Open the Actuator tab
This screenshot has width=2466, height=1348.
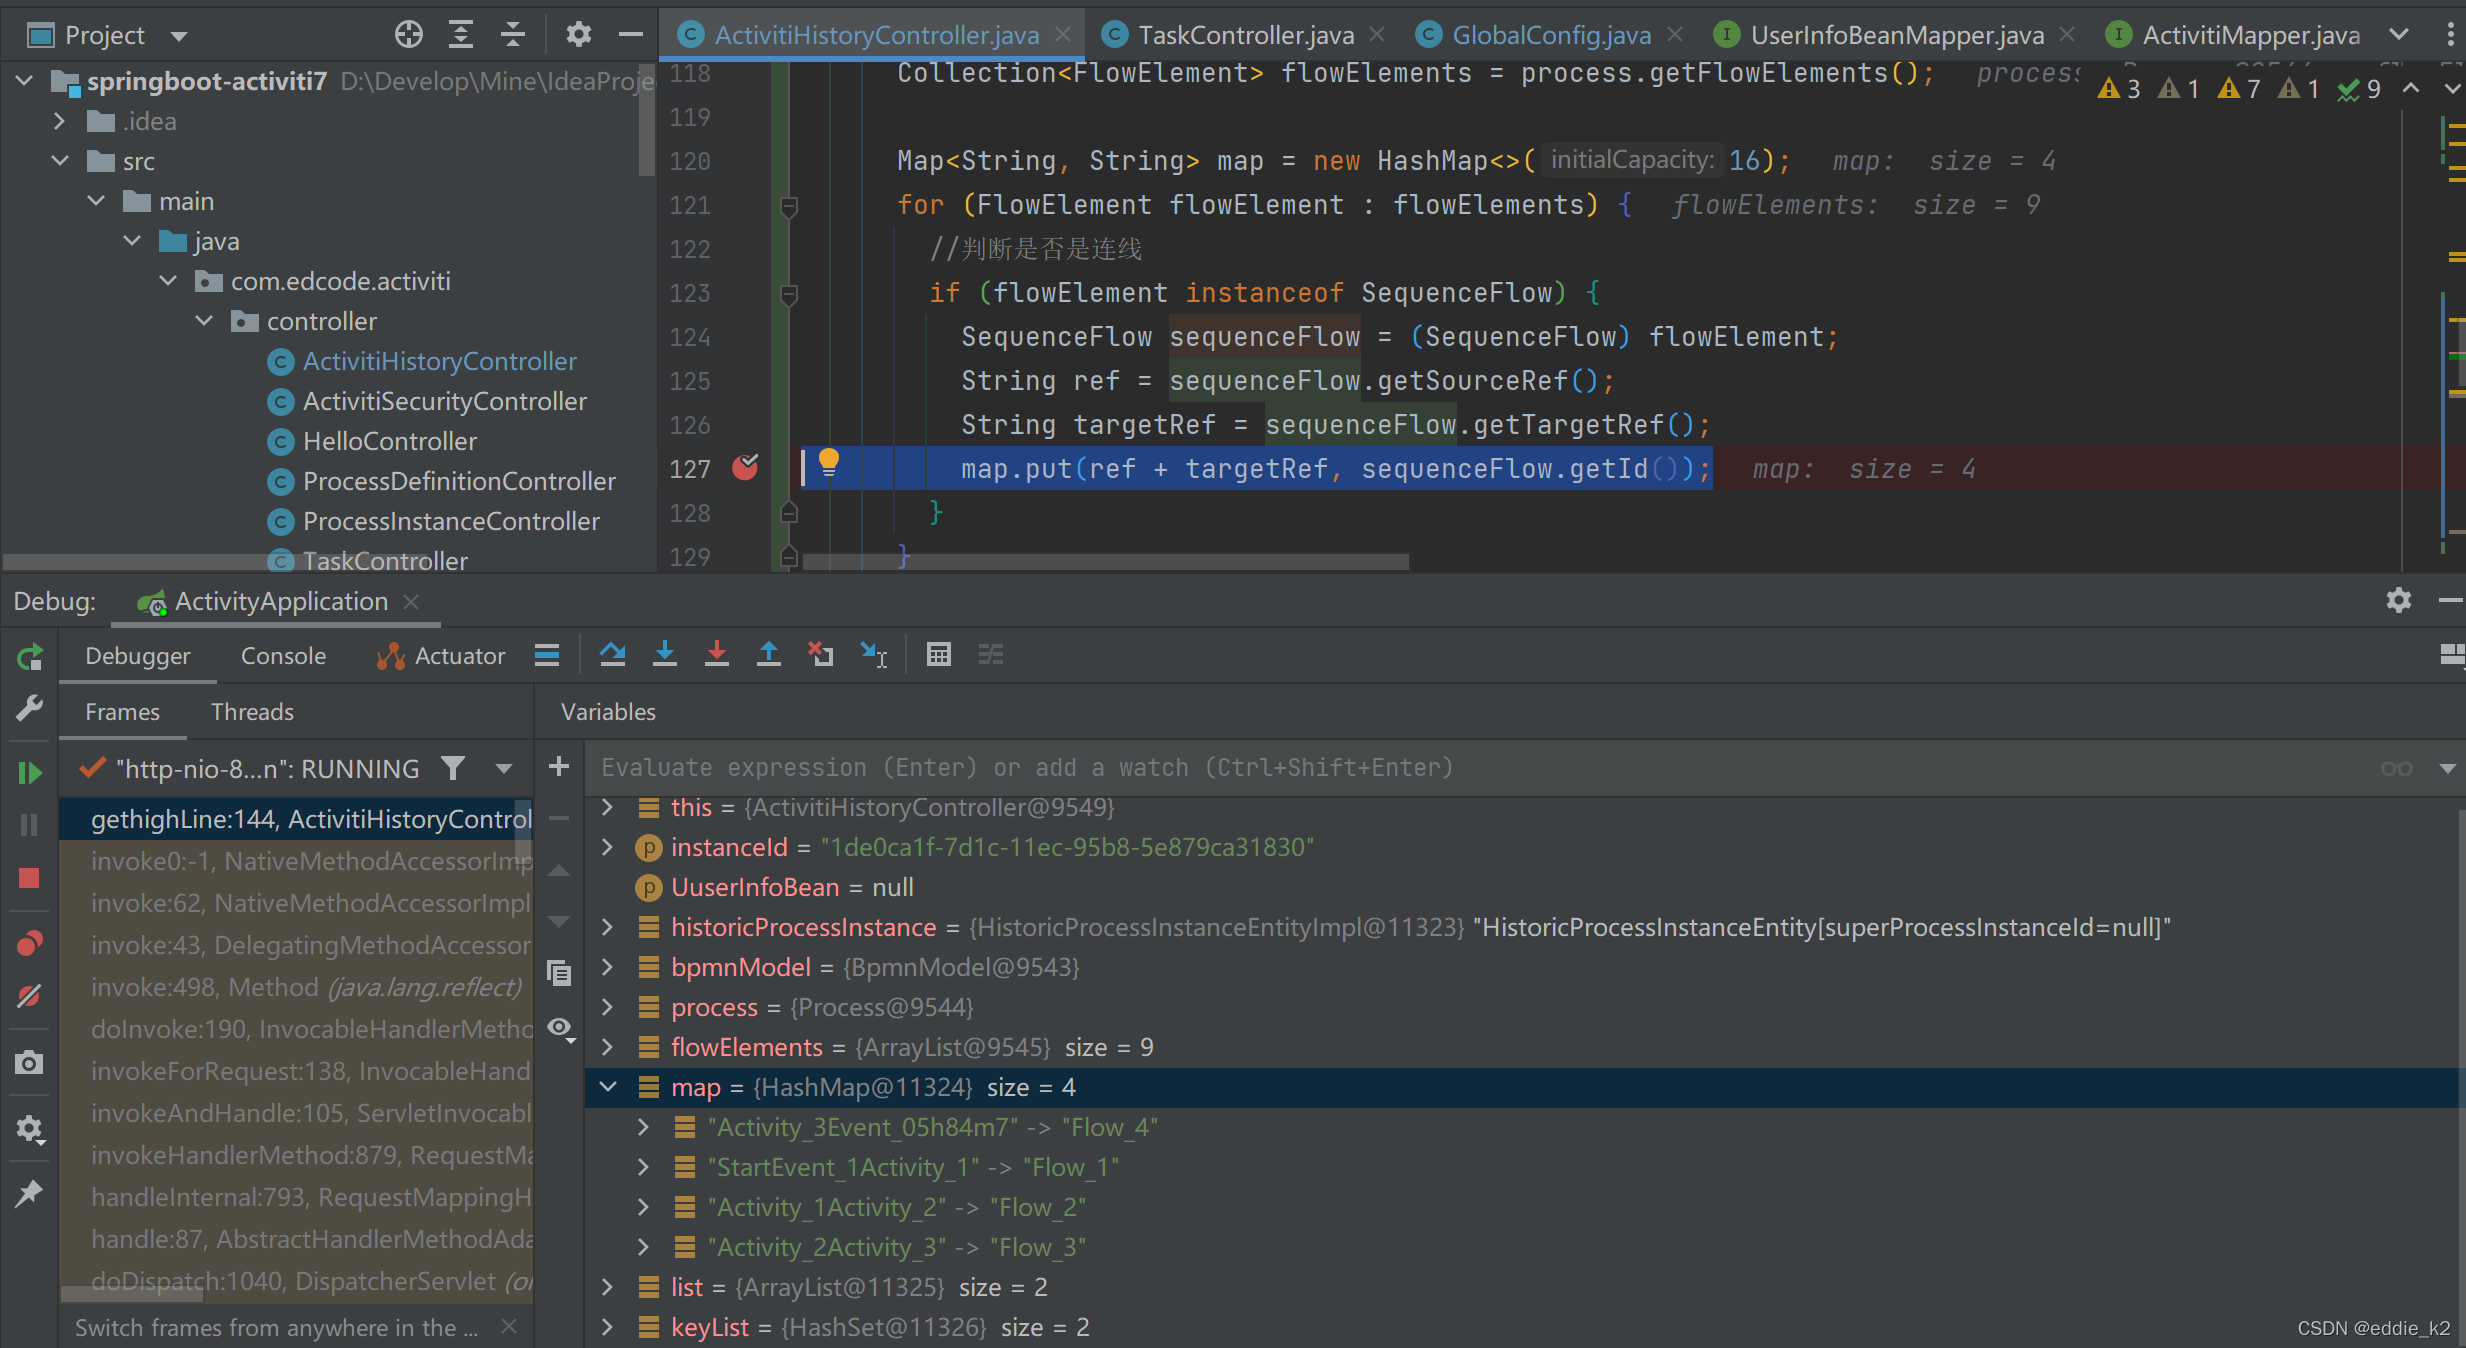point(441,656)
